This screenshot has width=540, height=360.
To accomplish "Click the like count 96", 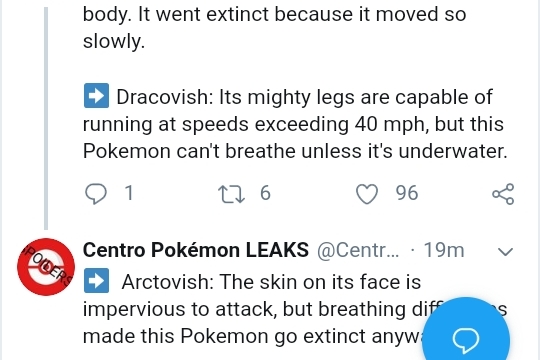I will [x=407, y=193].
